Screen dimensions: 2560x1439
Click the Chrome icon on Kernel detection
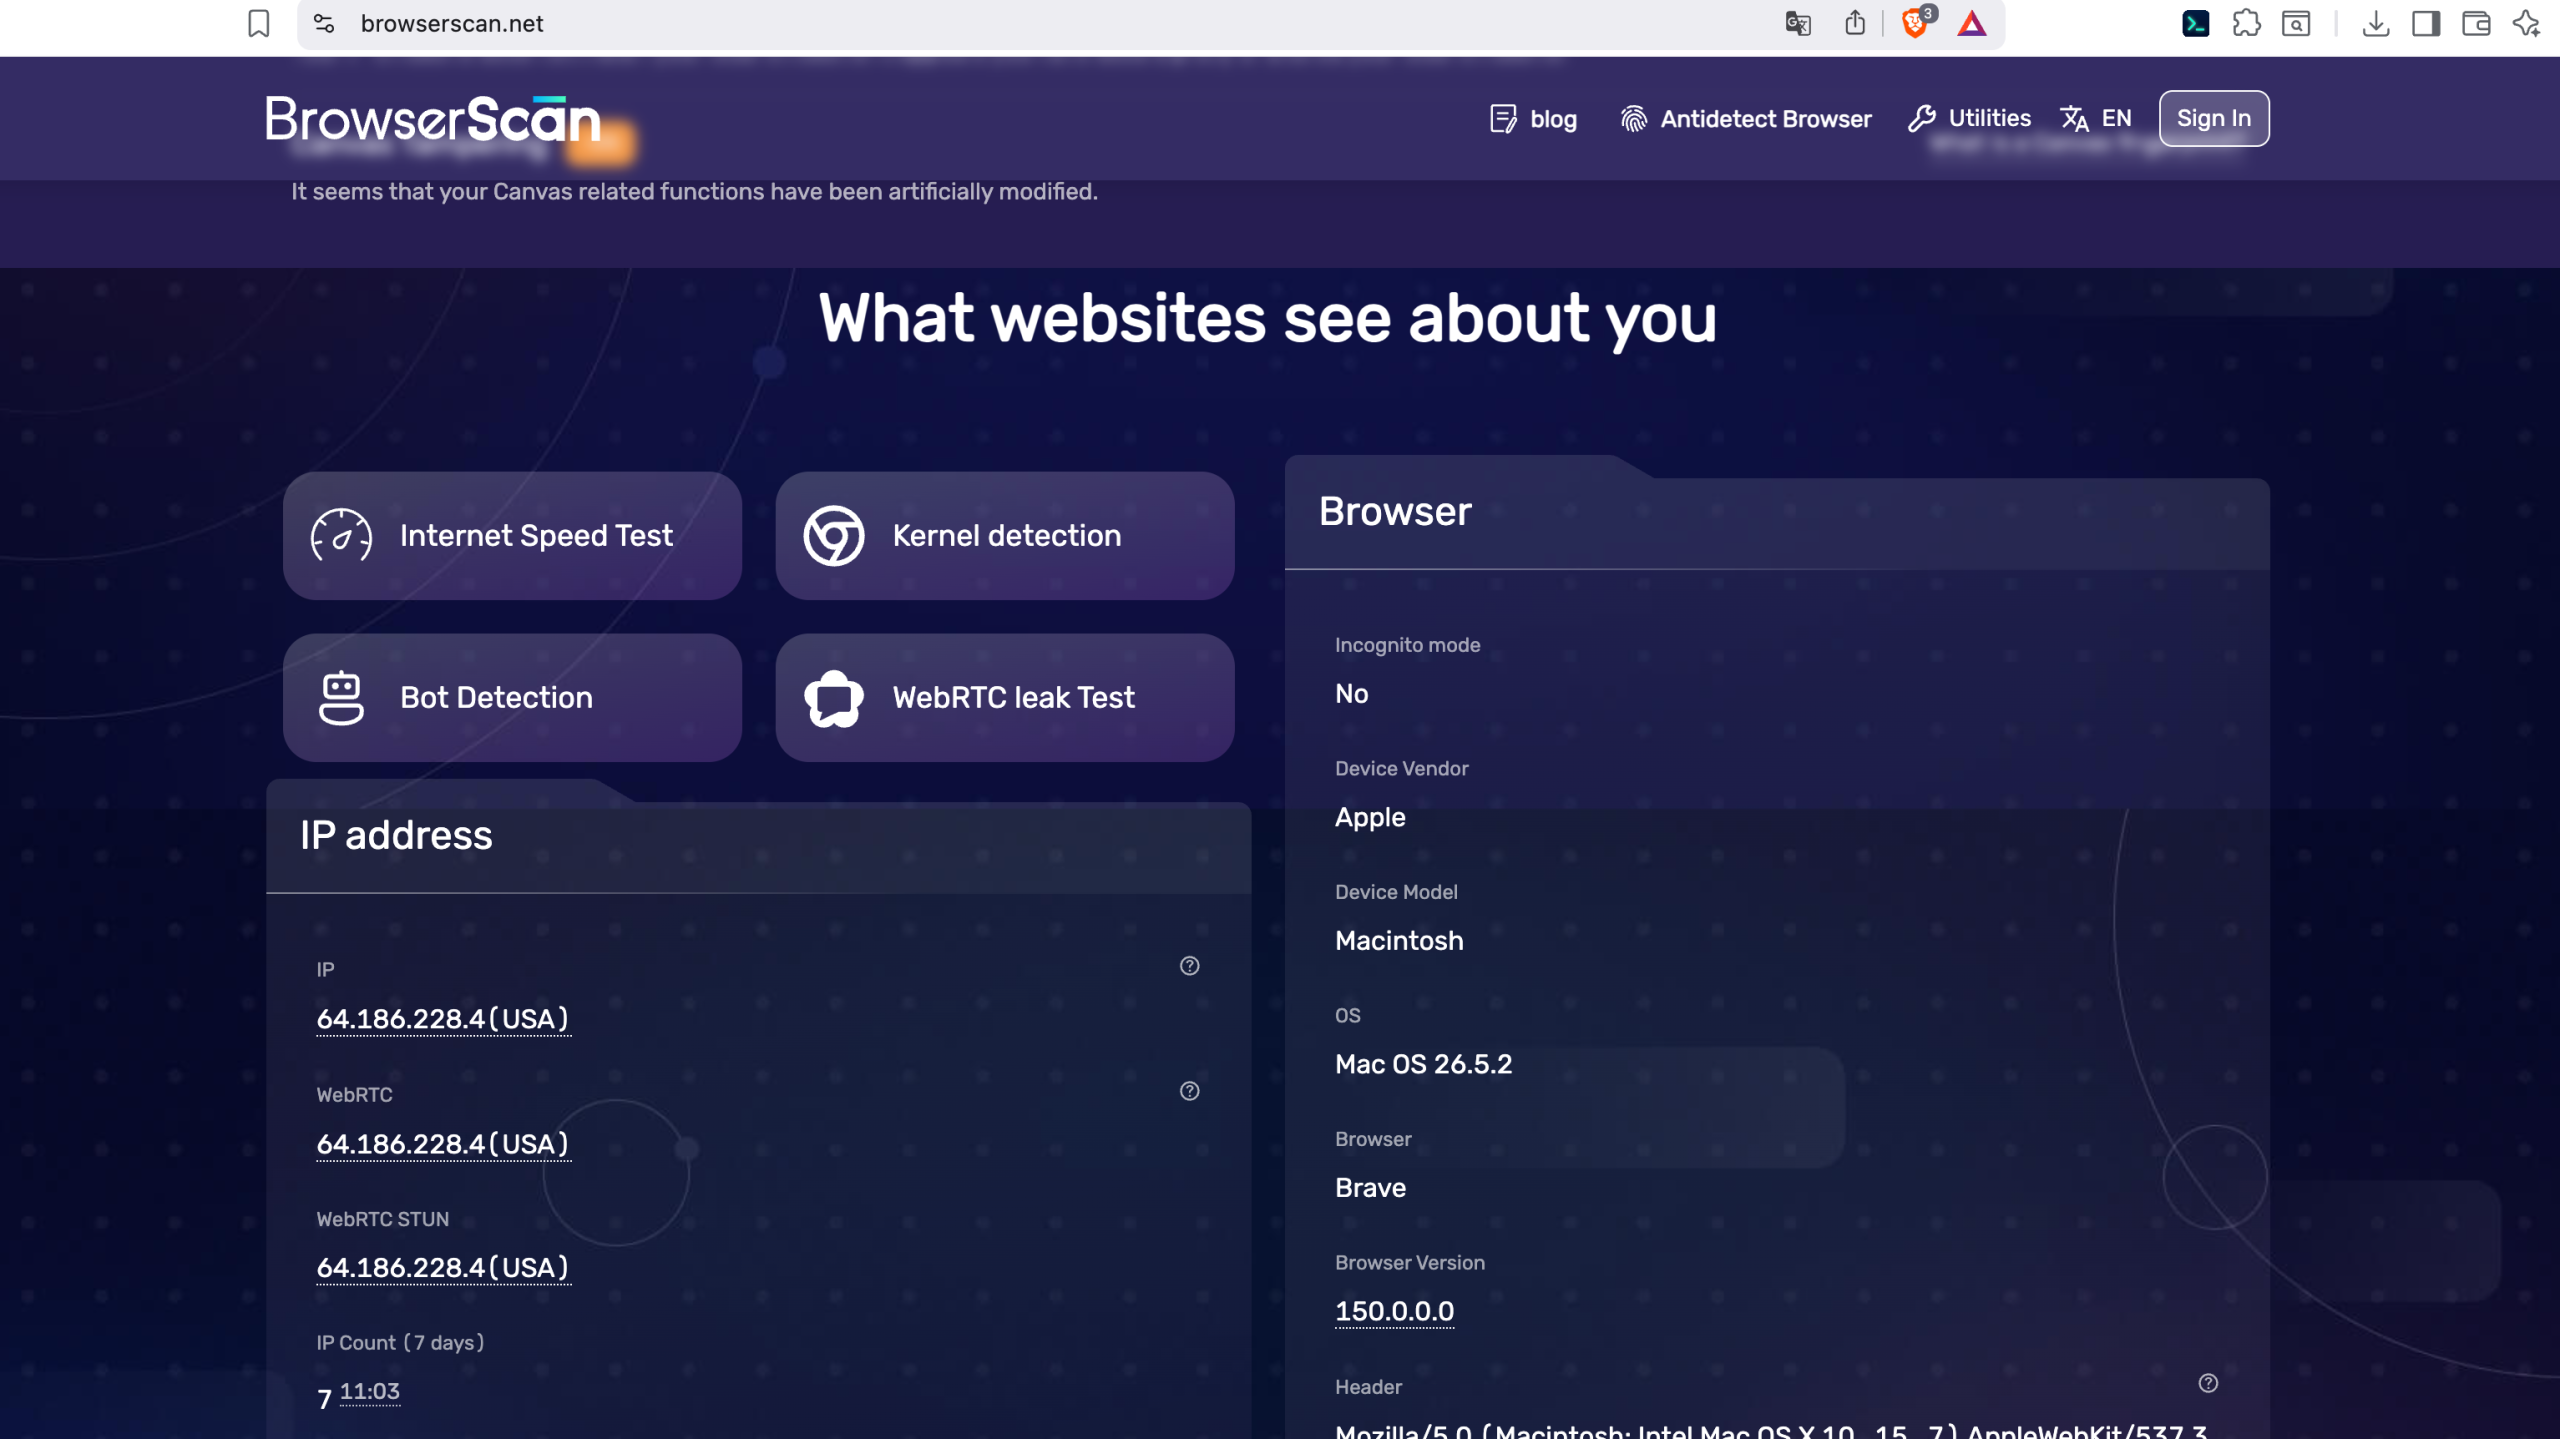(x=834, y=536)
